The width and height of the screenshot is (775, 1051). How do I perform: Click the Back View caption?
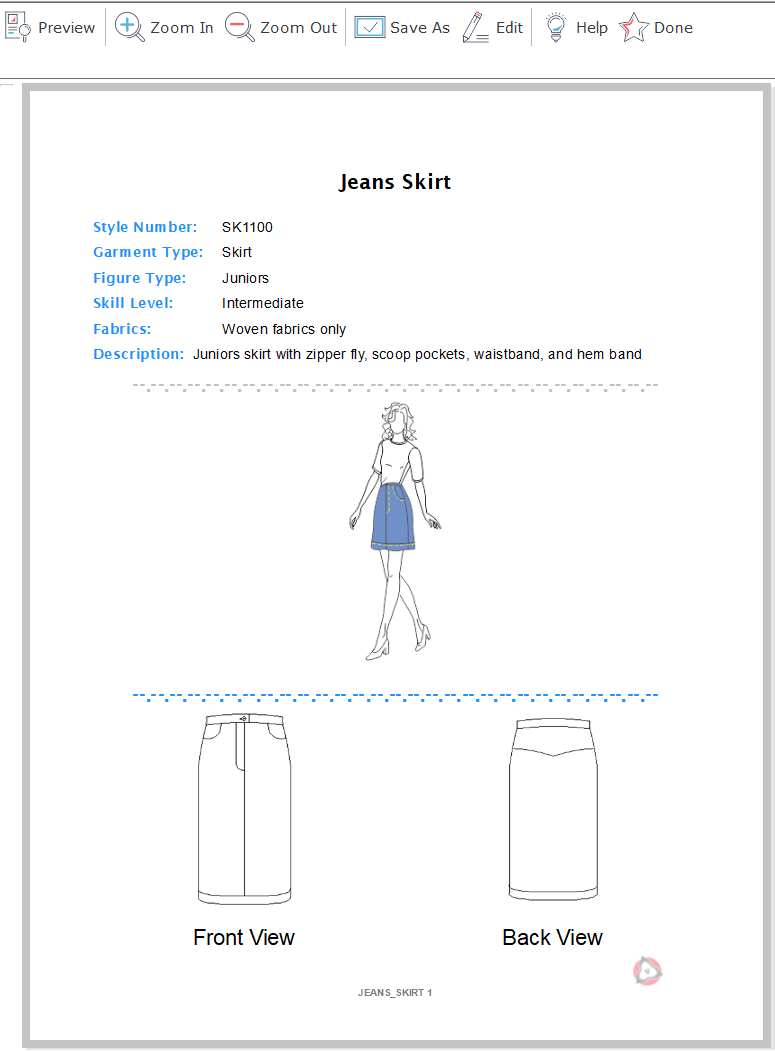552,937
